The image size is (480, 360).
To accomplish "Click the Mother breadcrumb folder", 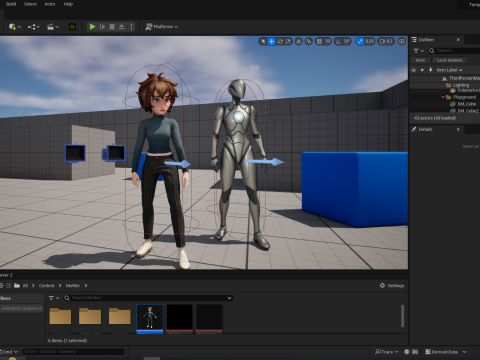I will point(73,286).
